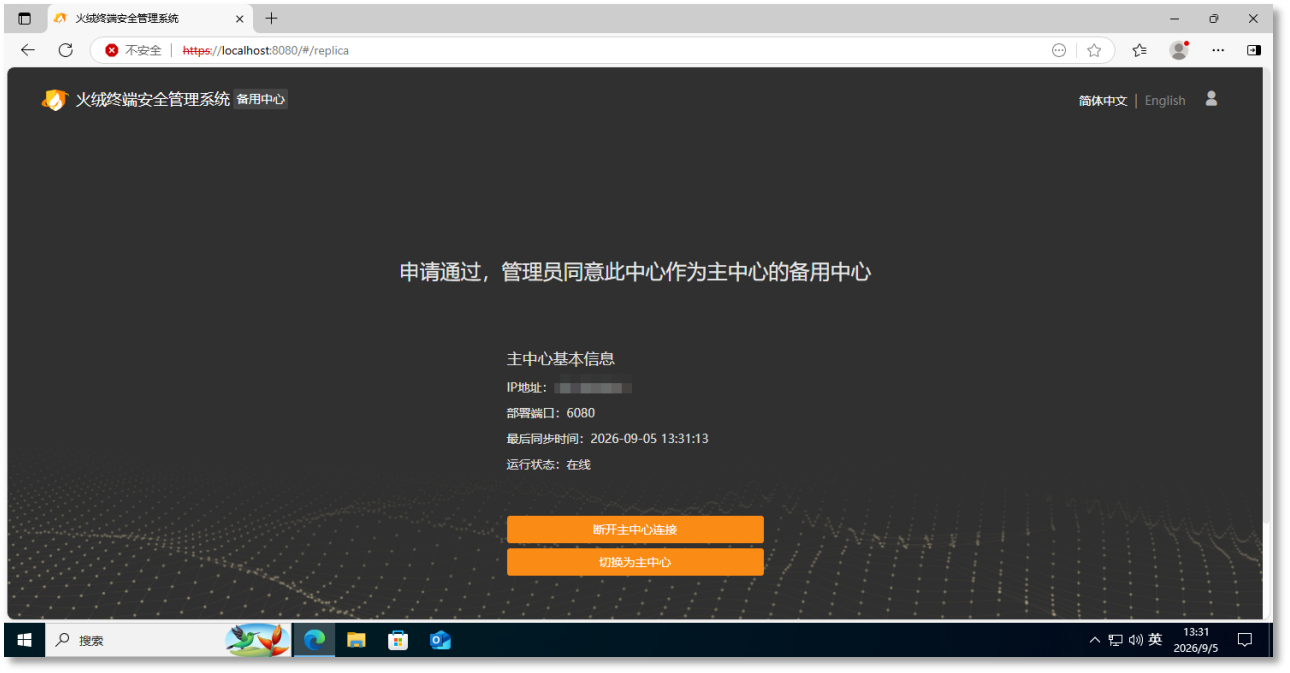The width and height of the screenshot is (1290, 673).
Task: Click the 备用中心 badge
Action: (x=261, y=99)
